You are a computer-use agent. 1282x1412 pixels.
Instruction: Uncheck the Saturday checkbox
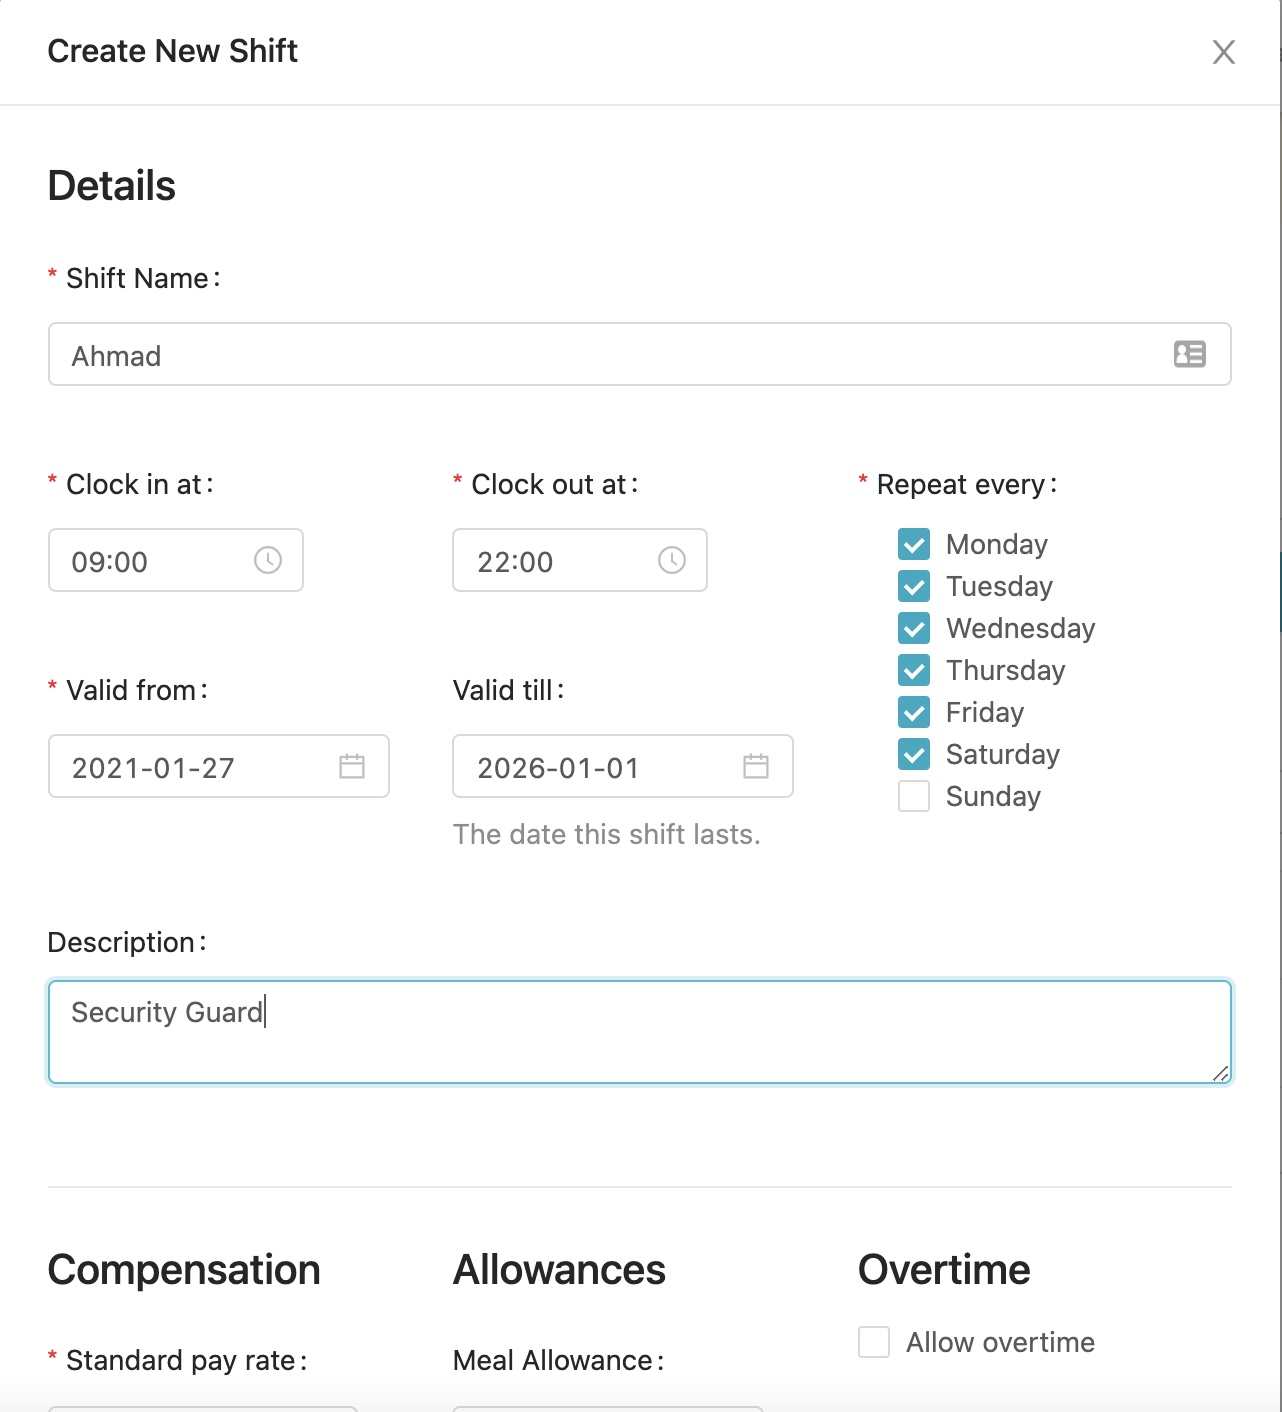click(x=914, y=754)
